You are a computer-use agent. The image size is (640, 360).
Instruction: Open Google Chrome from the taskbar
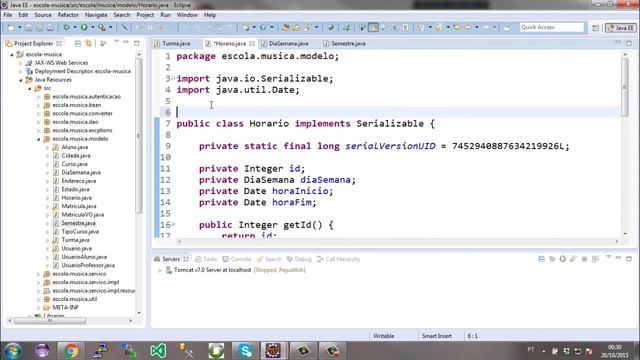click(71, 351)
